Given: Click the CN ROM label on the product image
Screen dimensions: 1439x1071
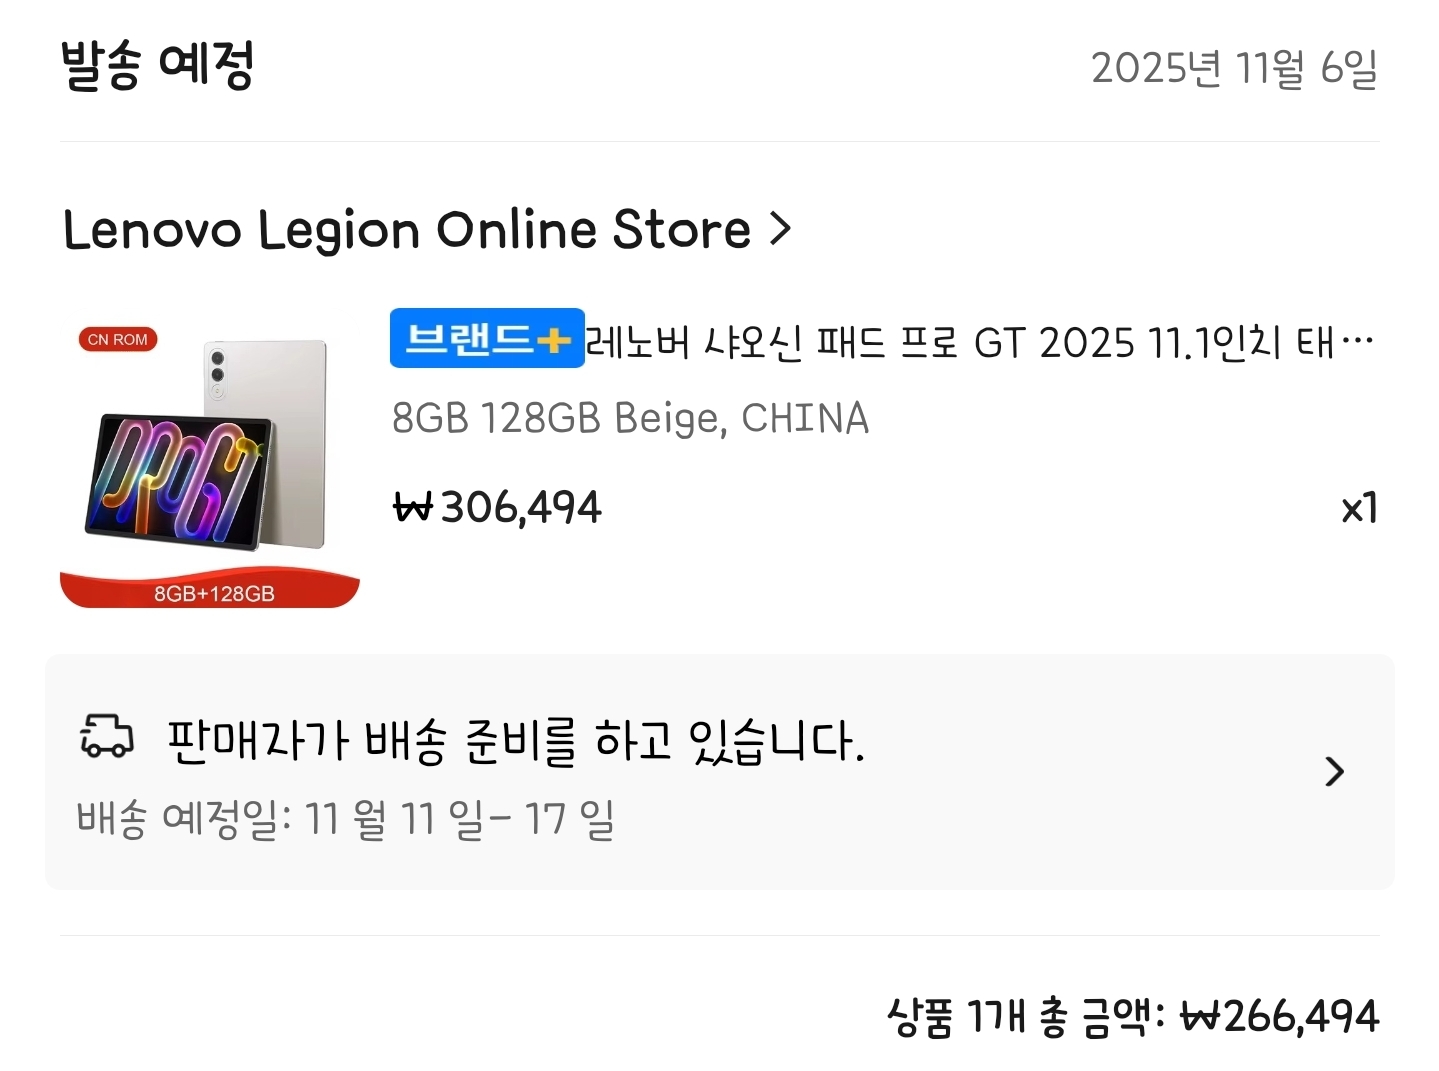Looking at the screenshot, I should pyautogui.click(x=118, y=340).
